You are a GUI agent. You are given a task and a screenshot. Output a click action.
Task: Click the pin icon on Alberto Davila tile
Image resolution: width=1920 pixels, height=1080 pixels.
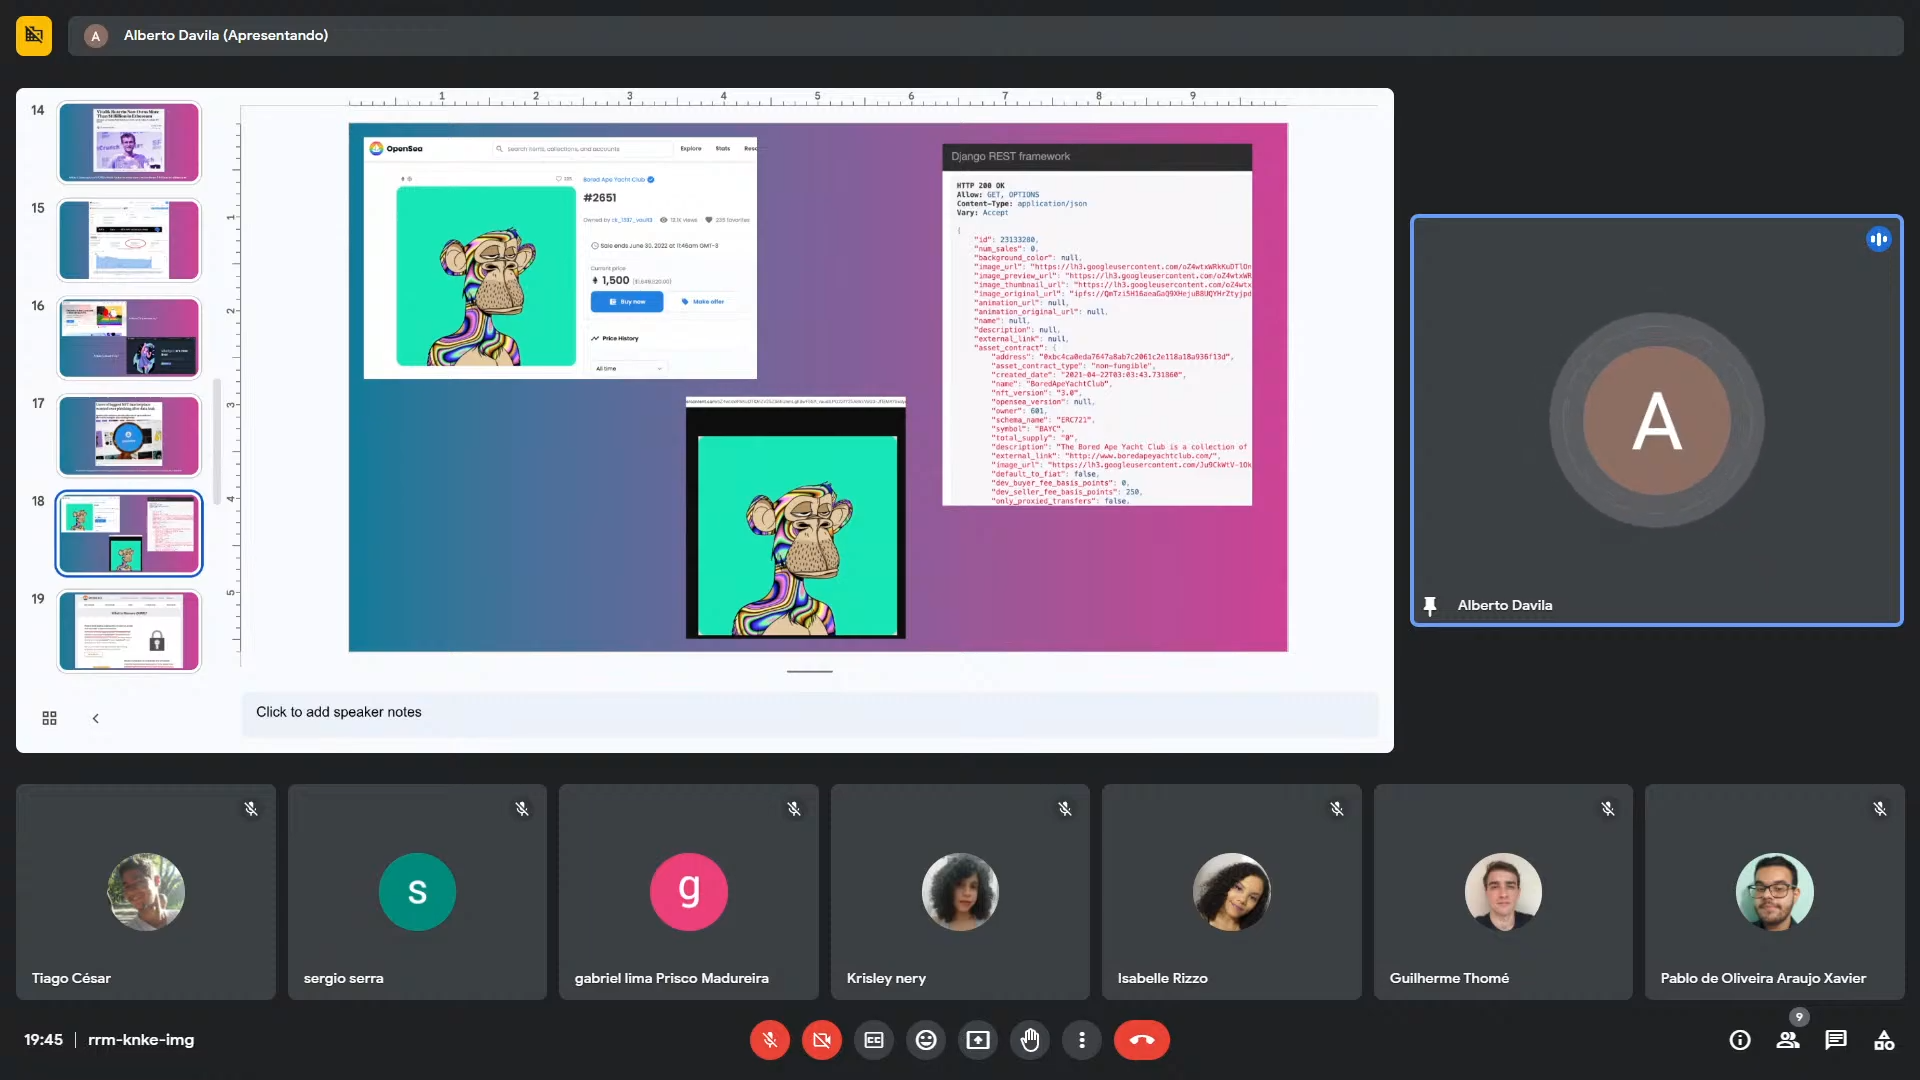click(x=1430, y=606)
